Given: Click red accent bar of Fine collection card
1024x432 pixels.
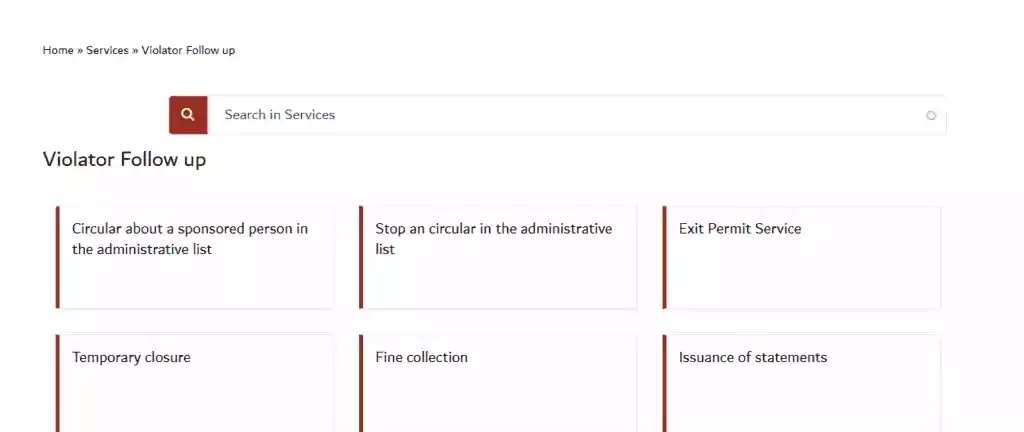Looking at the screenshot, I should click(x=360, y=383).
